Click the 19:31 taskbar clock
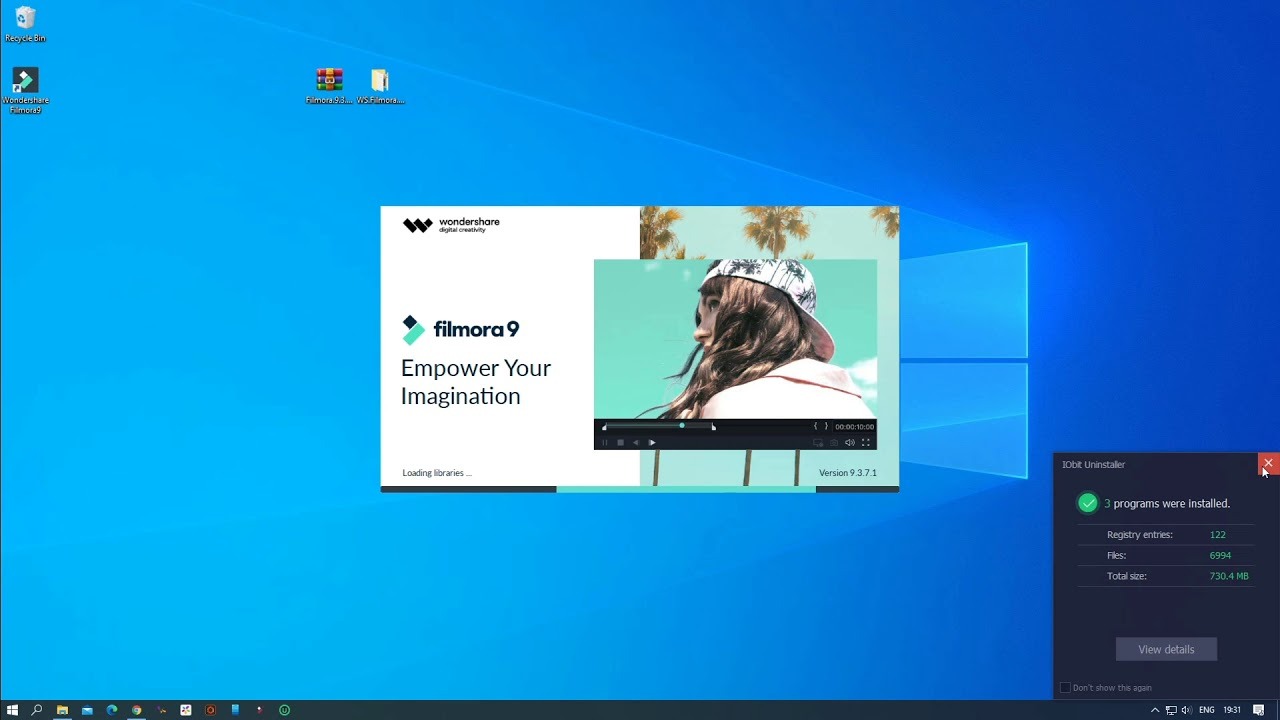Screen dimensions: 1280x720 coord(1232,710)
